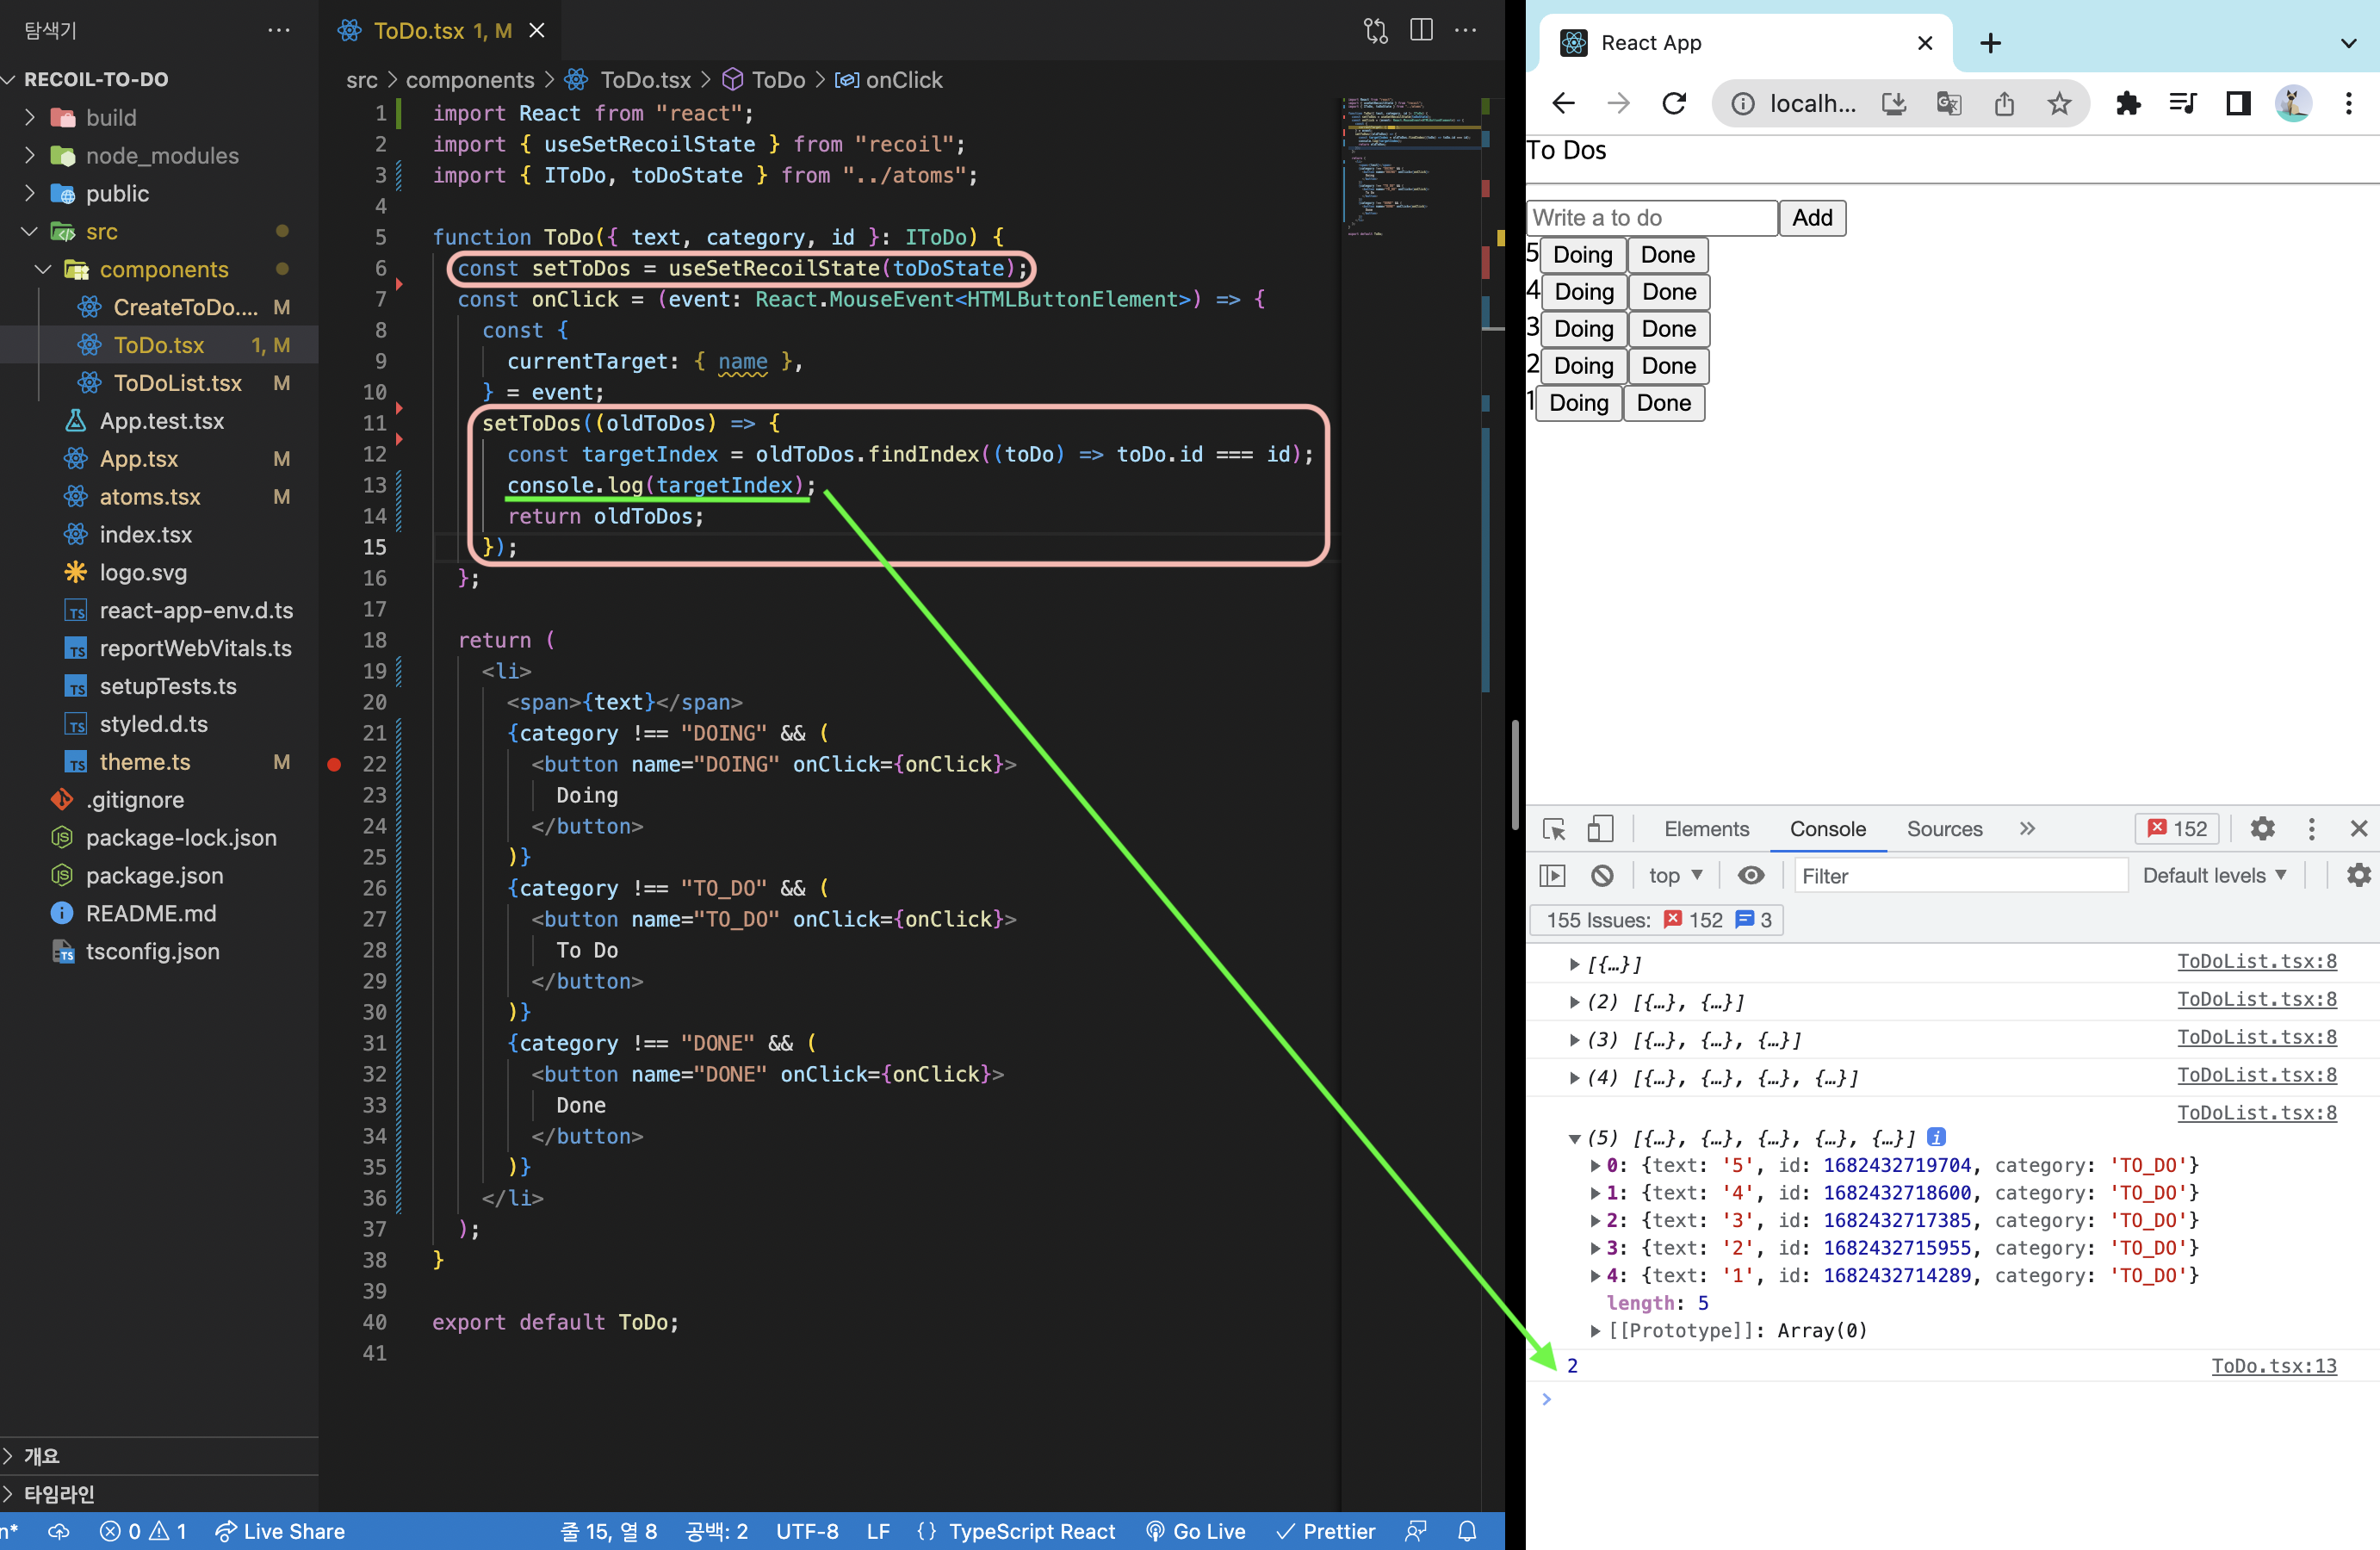The image size is (2380, 1550).
Task: Open source control changes icon in editor toolbar
Action: [1375, 30]
